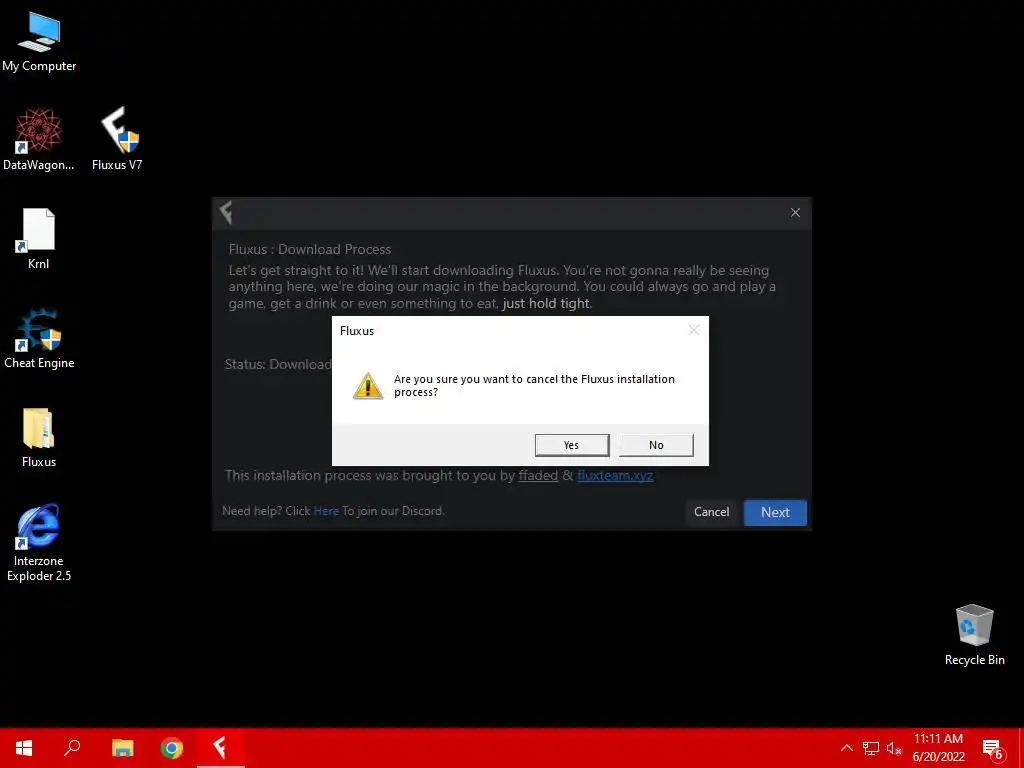Show hidden system tray icons

tap(846, 748)
